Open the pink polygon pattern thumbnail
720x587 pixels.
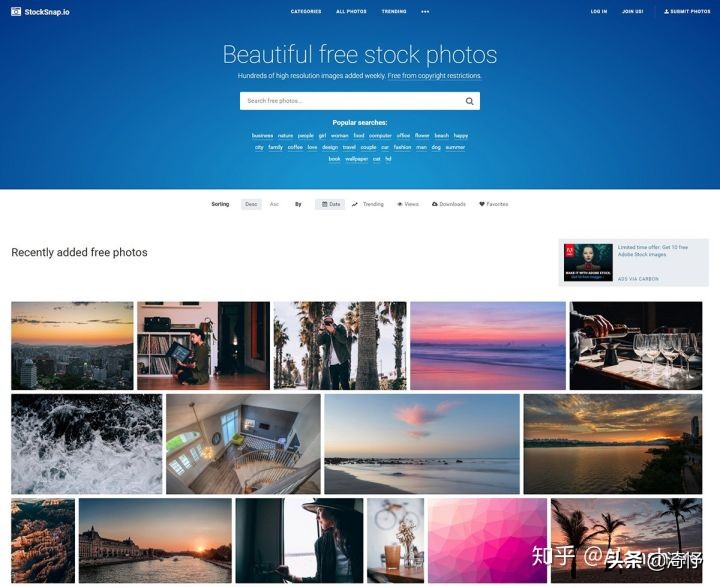(x=487, y=541)
